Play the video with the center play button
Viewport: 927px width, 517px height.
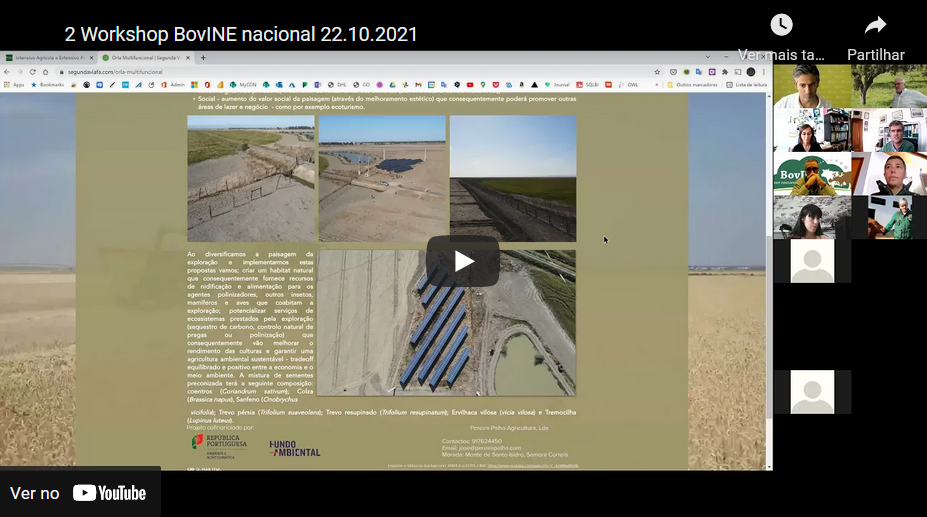click(463, 261)
